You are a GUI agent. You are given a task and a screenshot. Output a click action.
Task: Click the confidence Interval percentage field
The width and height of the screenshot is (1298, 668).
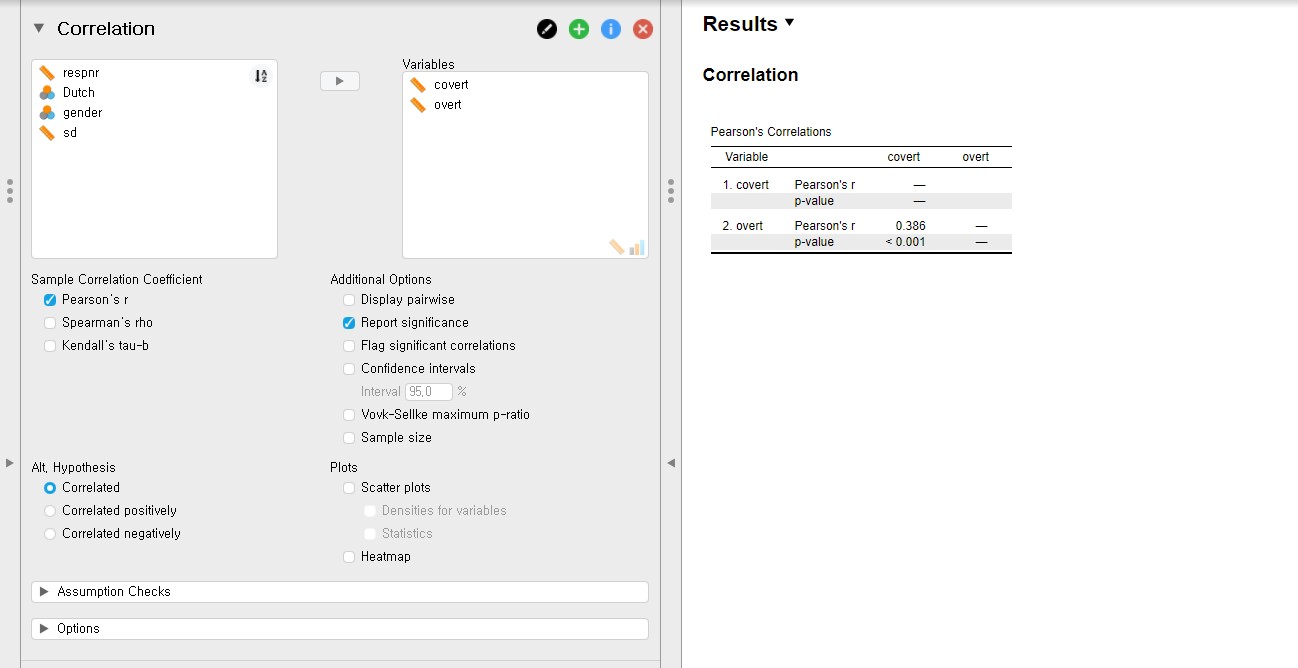(x=429, y=392)
